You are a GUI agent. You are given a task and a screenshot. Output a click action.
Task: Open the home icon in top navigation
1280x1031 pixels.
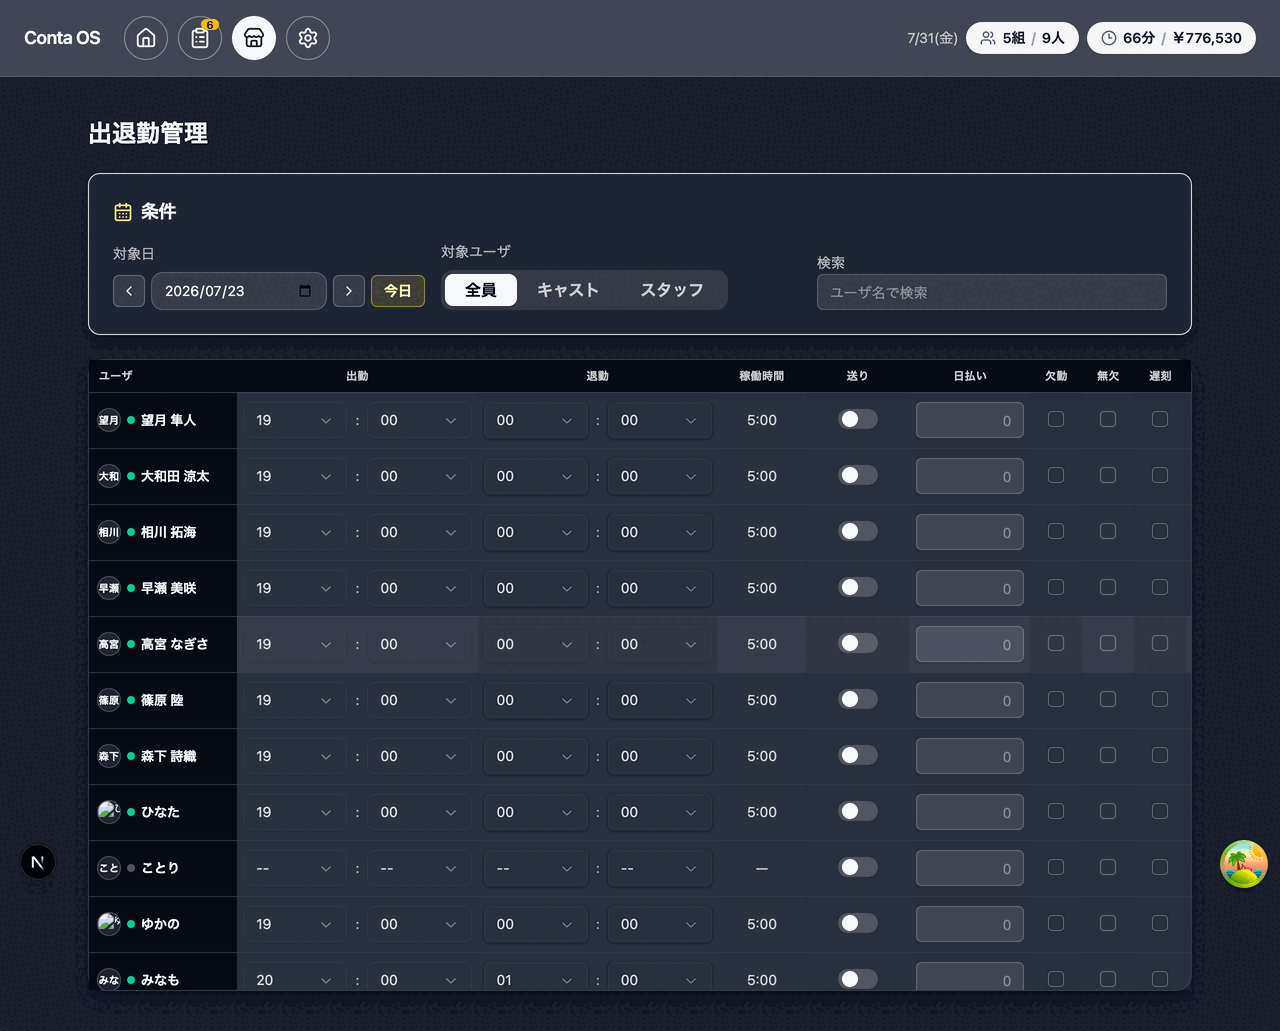pos(146,38)
